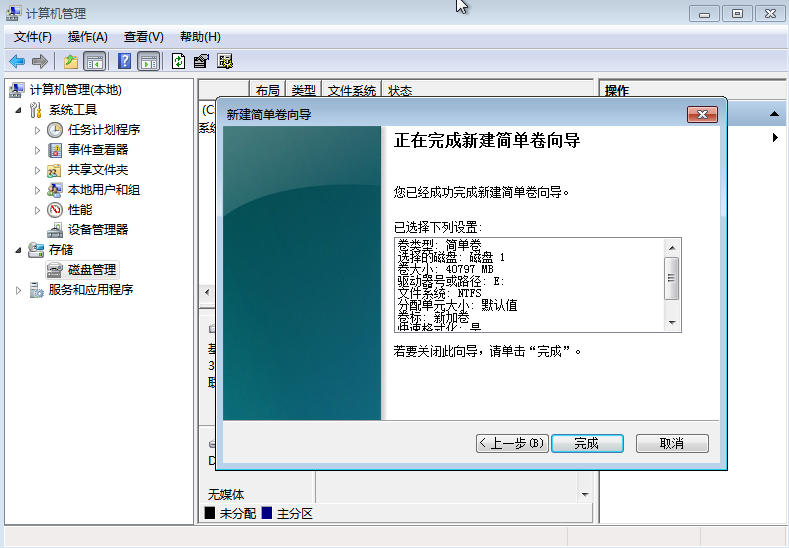The image size is (789, 548).
Task: Open the Properties toolbar icon
Action: (201, 62)
